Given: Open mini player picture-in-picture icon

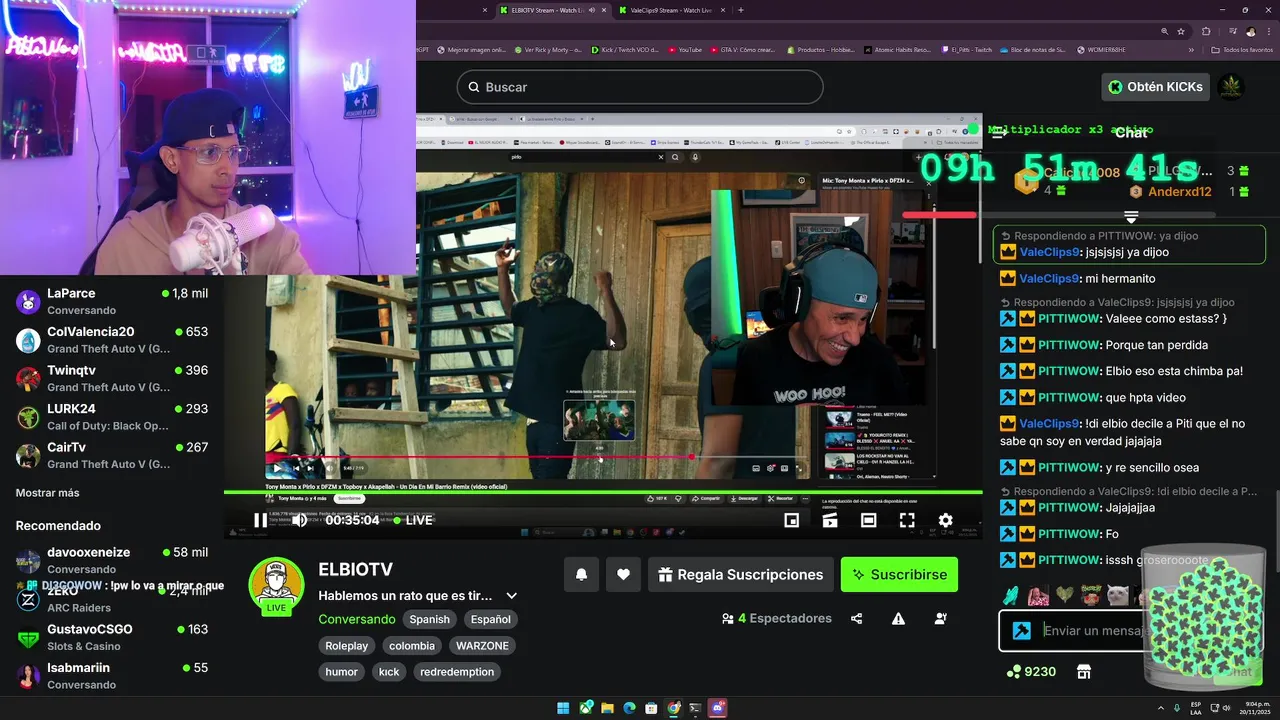Looking at the screenshot, I should (791, 520).
